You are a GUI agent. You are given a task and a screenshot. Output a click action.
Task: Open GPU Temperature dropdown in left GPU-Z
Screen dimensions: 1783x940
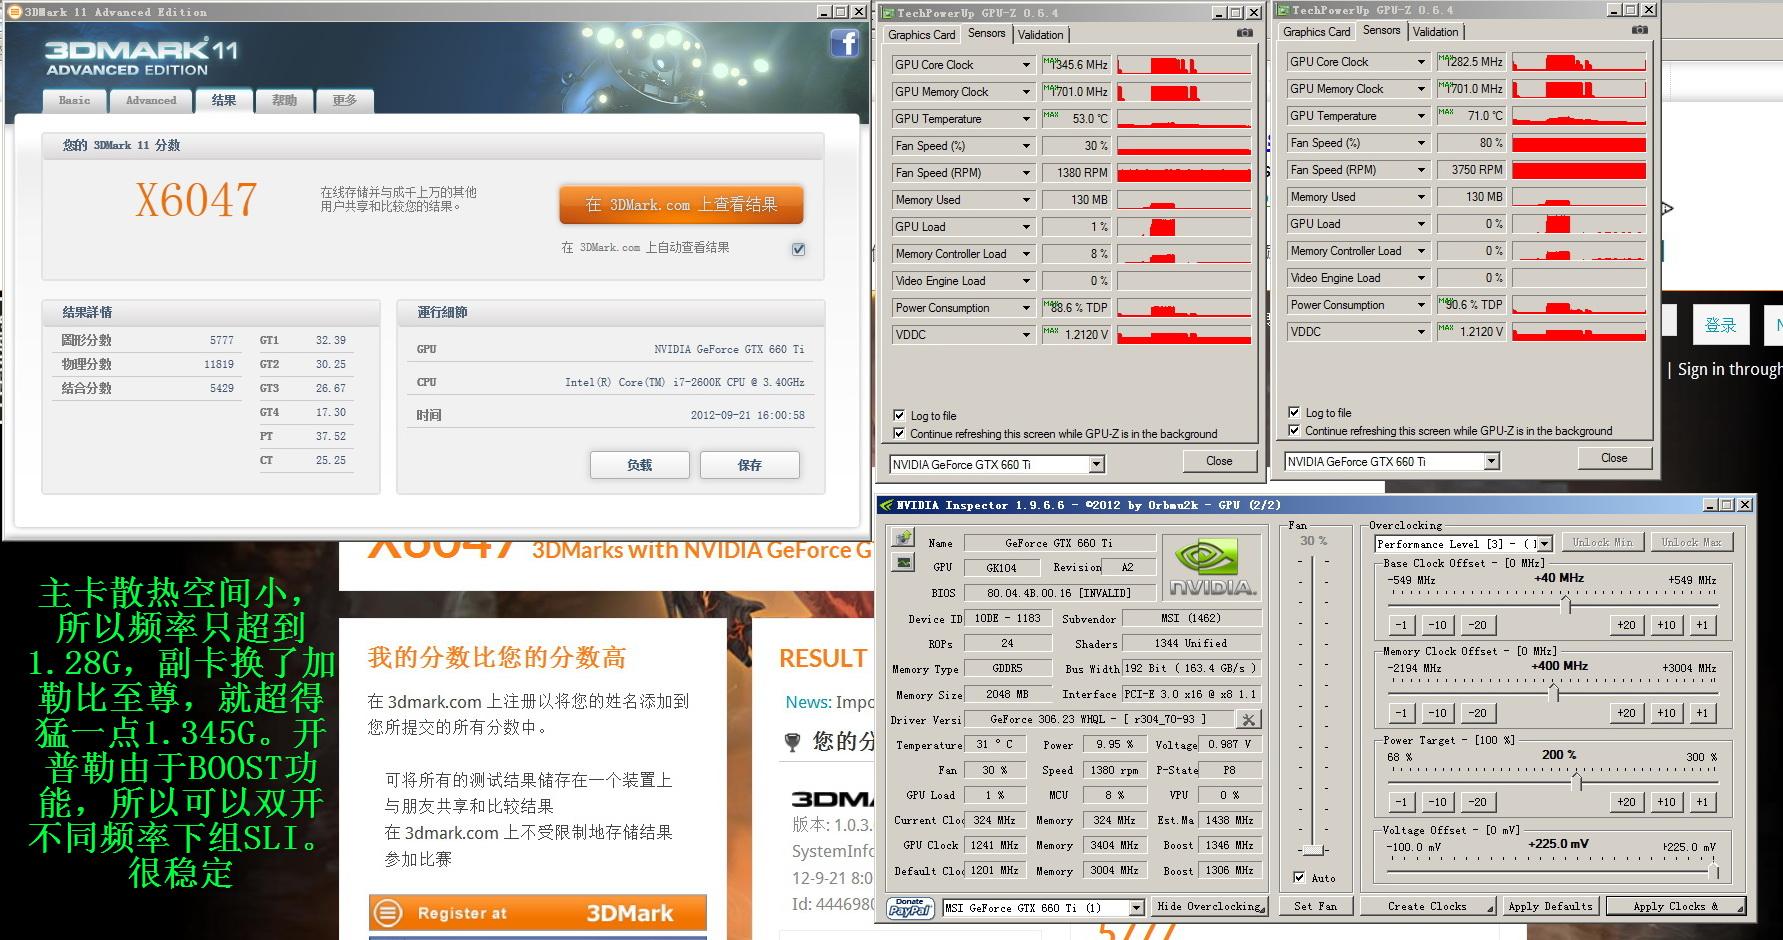[x=1026, y=119]
